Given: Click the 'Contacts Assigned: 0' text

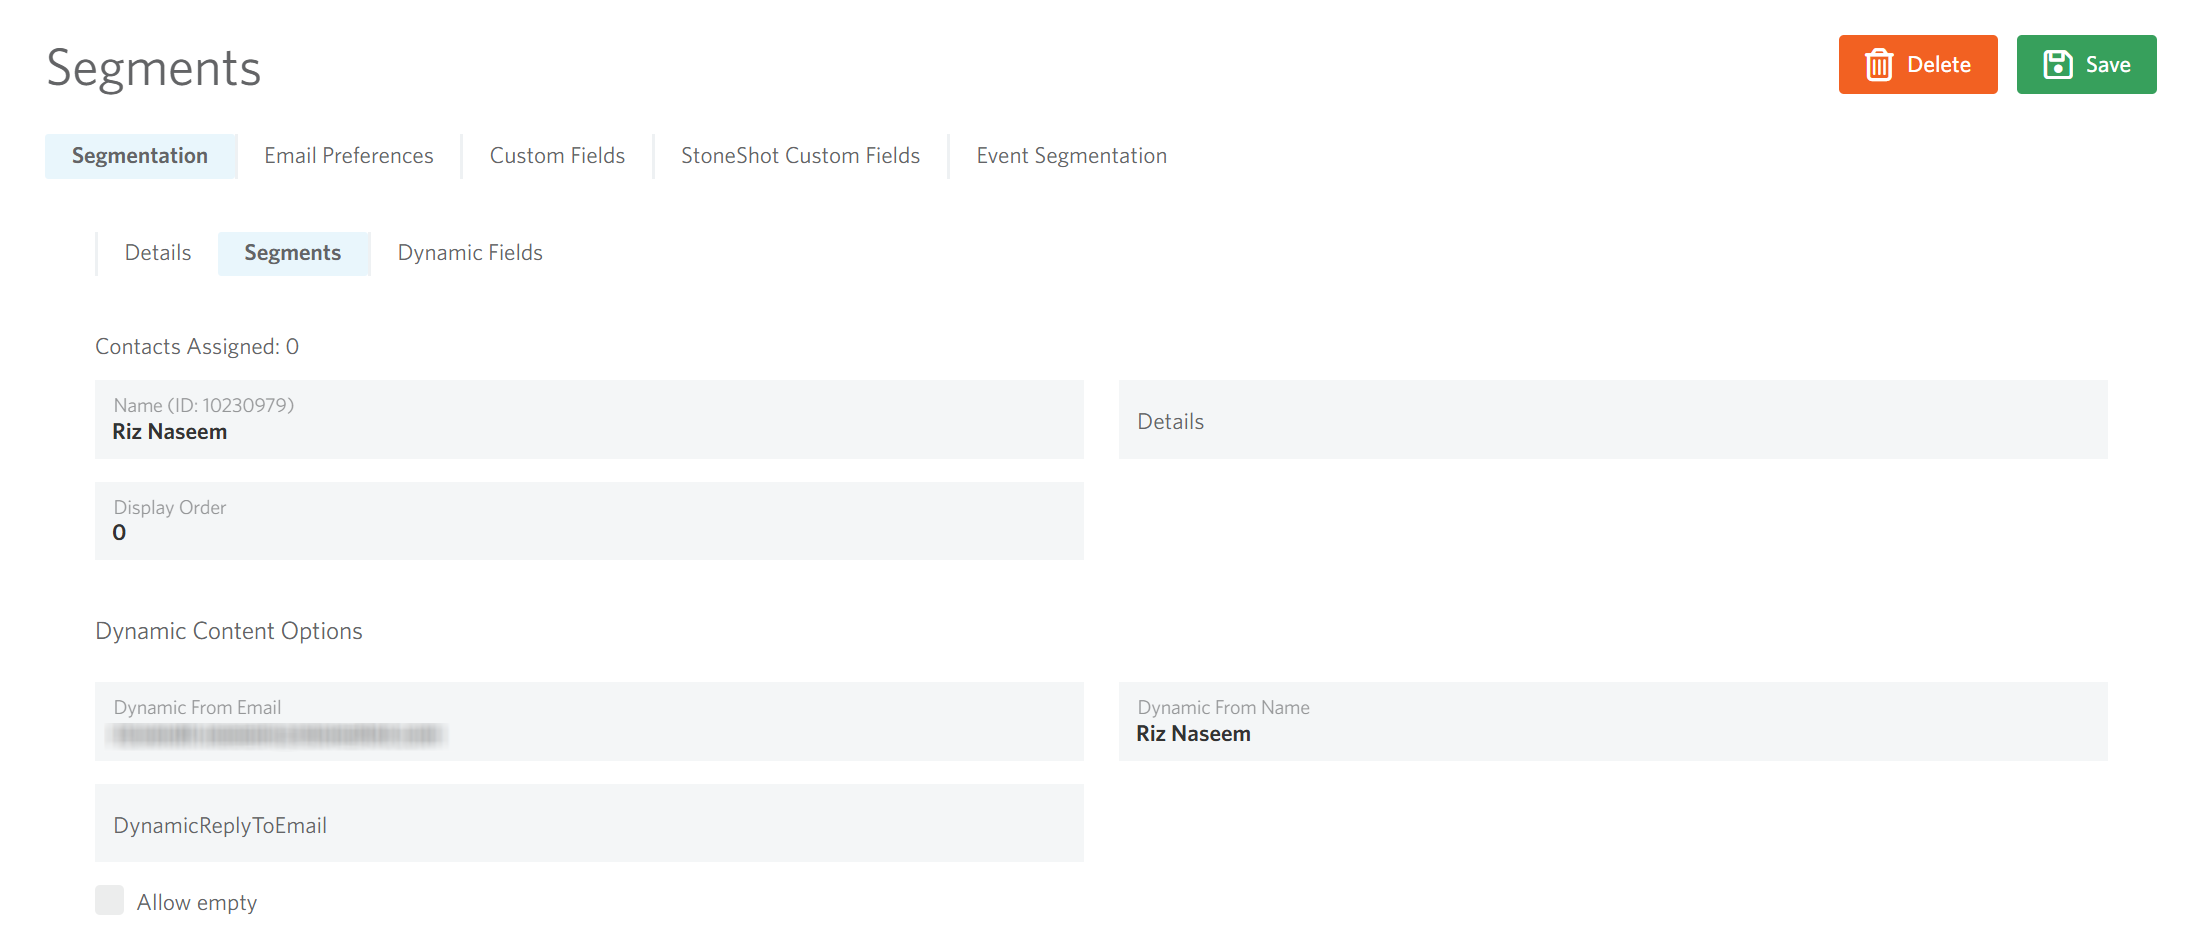Looking at the screenshot, I should [x=197, y=347].
